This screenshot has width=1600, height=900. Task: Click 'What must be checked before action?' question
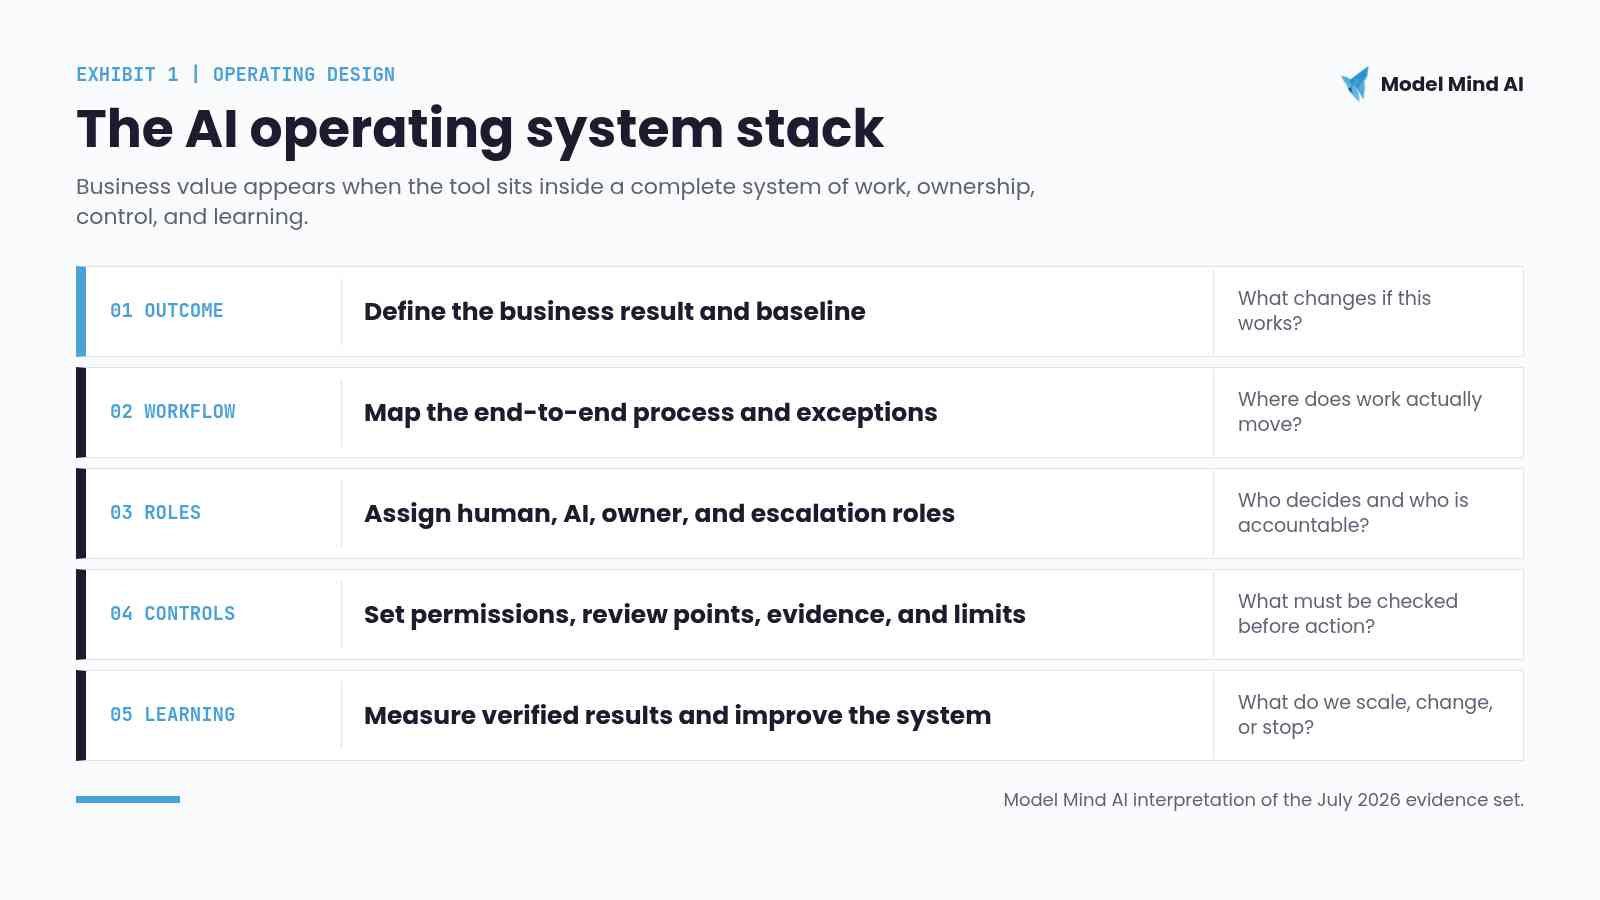[x=1348, y=614]
